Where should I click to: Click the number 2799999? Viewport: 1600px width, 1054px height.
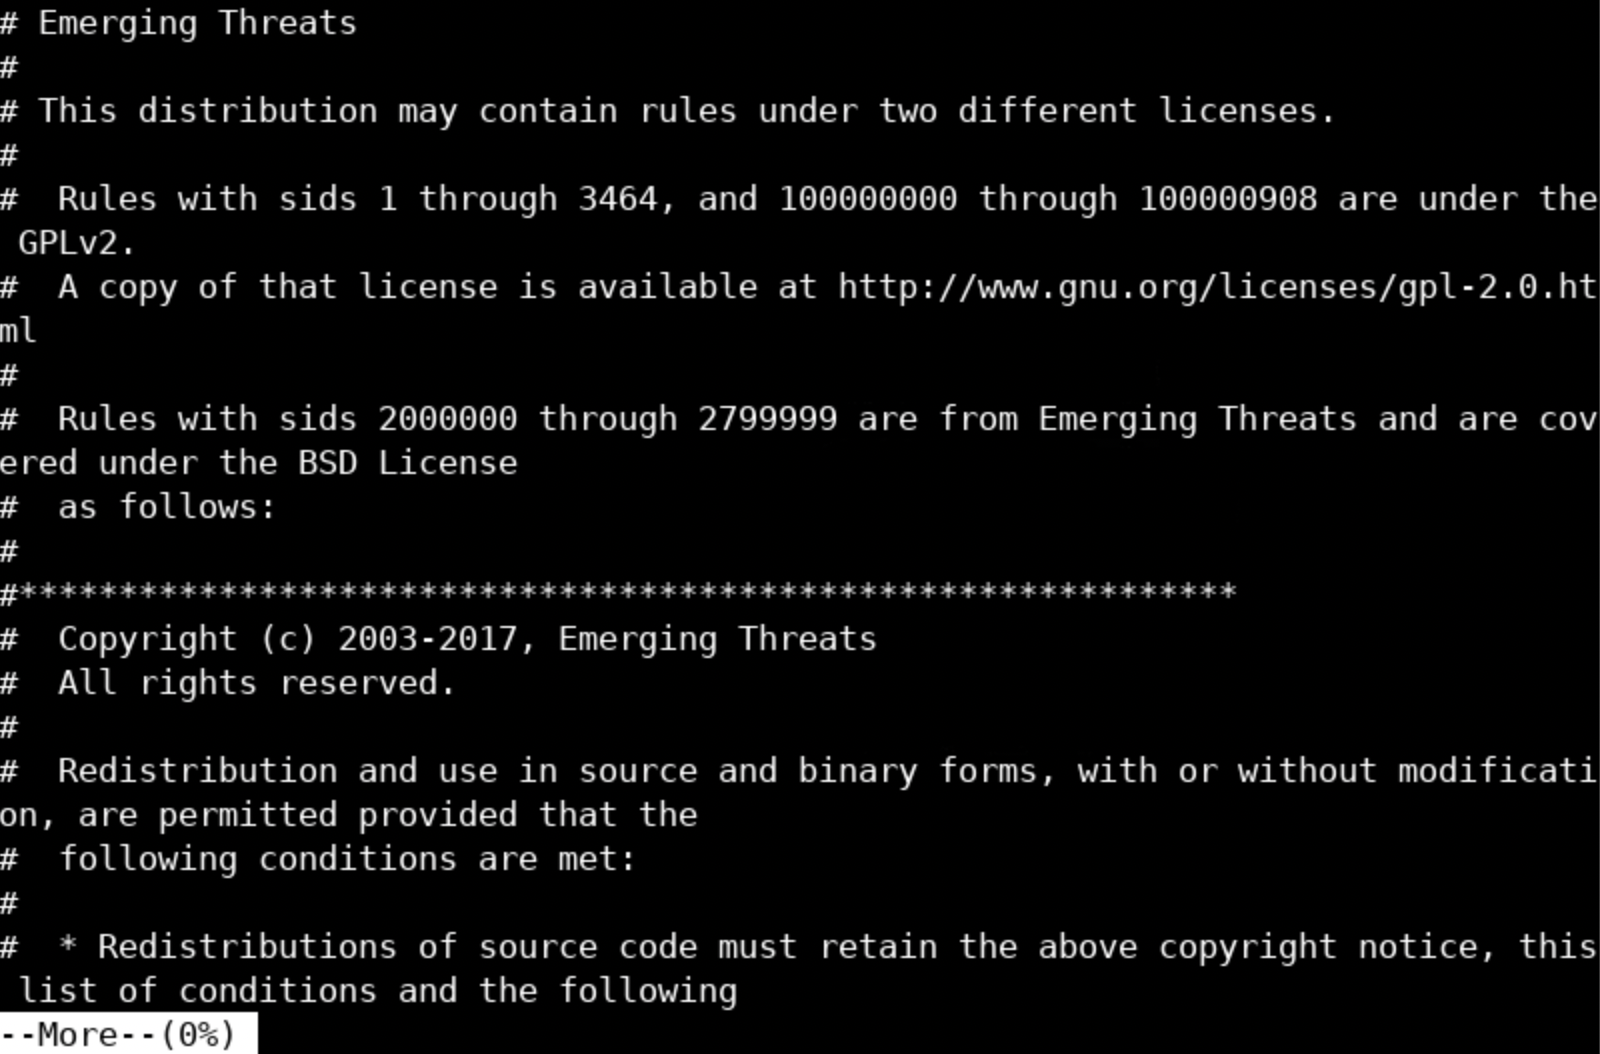tap(767, 419)
